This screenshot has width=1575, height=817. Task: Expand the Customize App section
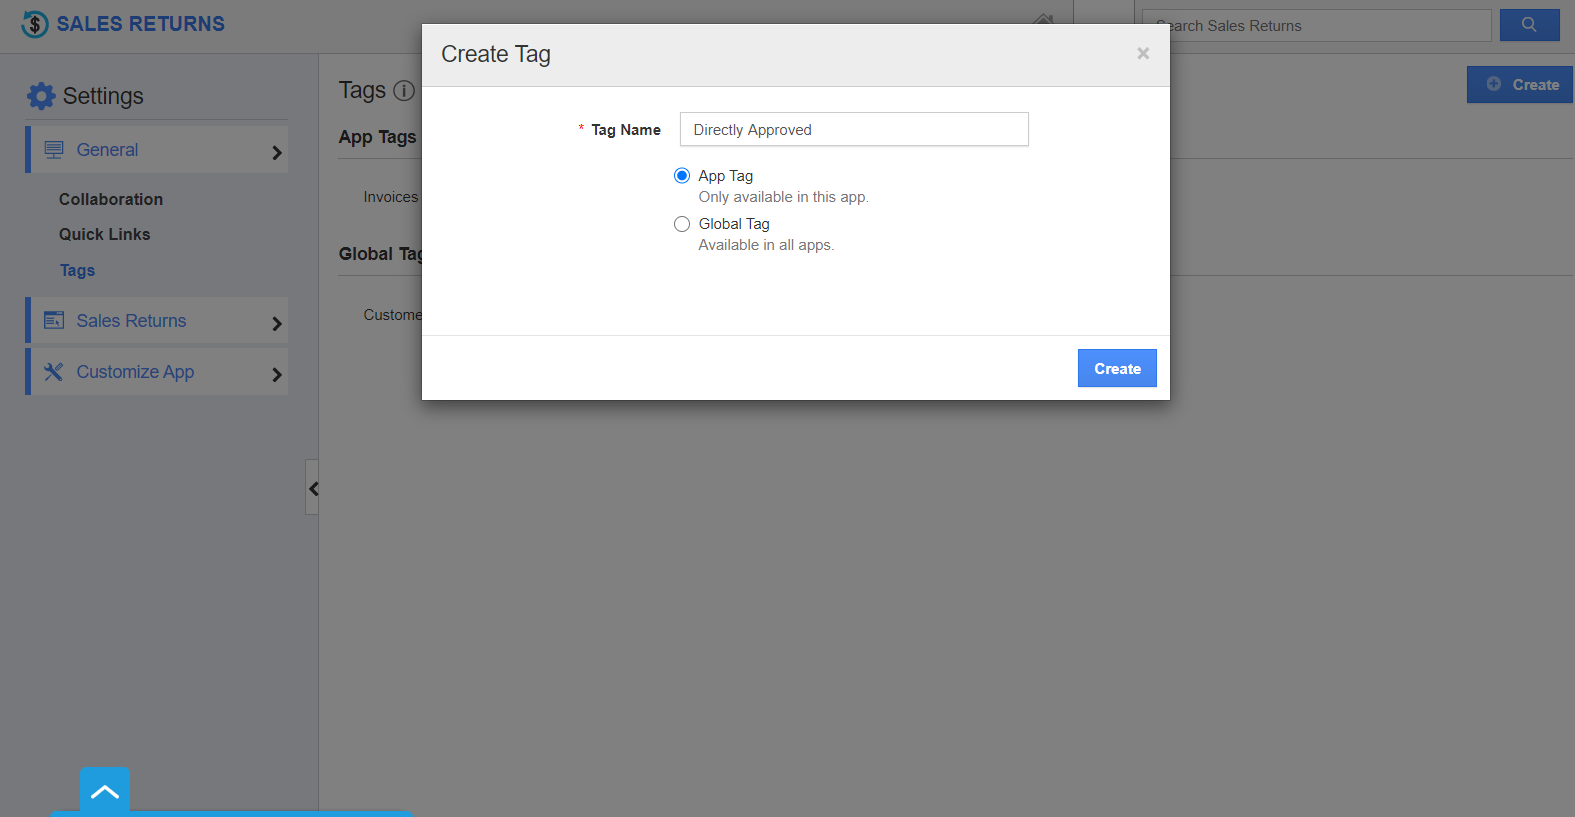pyautogui.click(x=277, y=372)
